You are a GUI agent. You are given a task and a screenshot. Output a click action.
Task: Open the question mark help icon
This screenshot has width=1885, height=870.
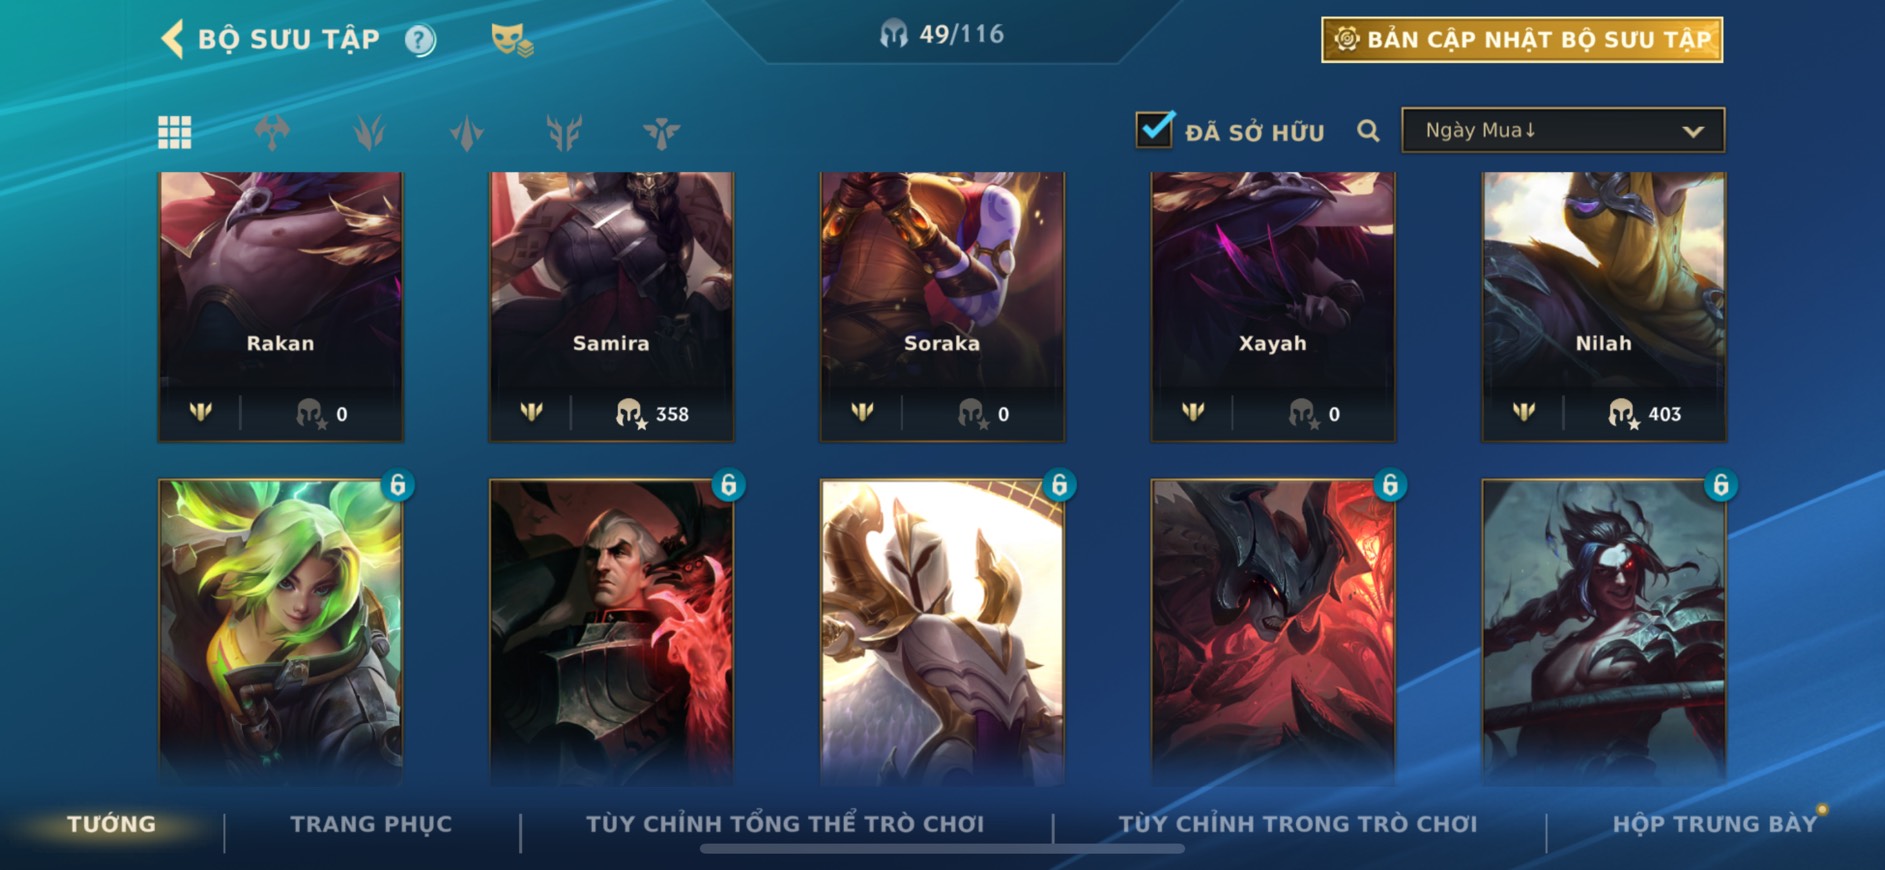(420, 40)
